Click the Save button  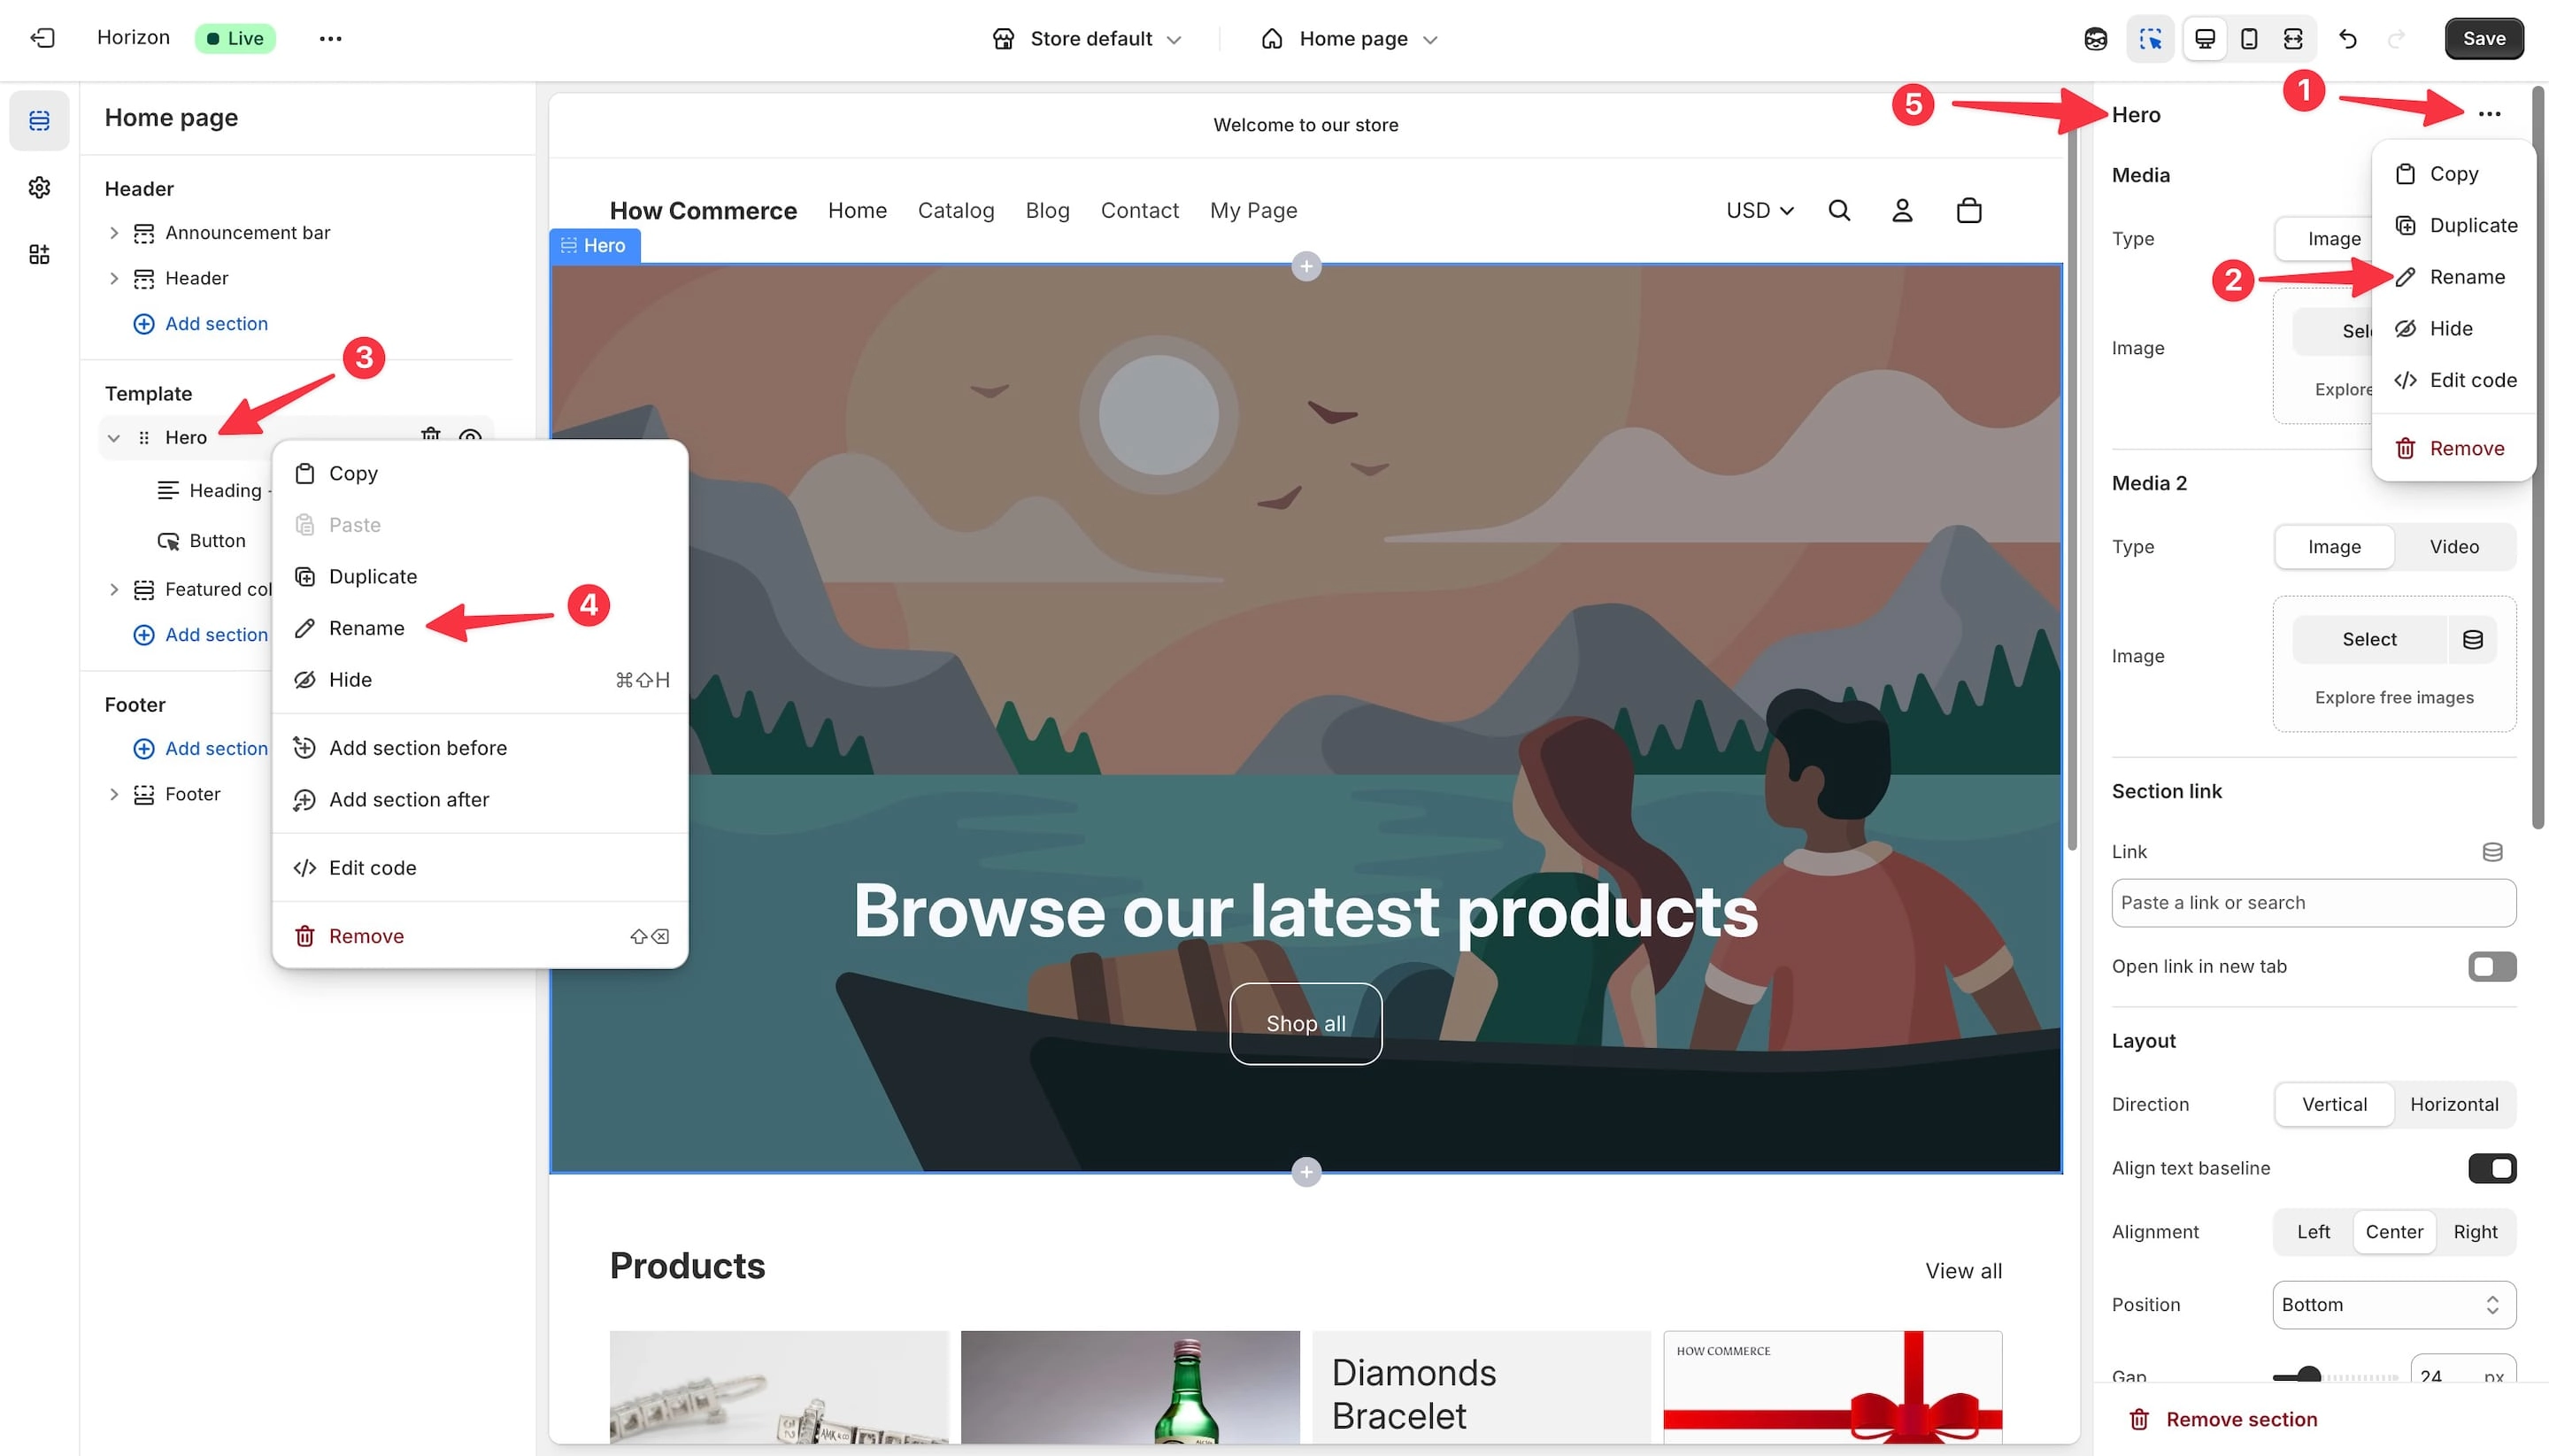pyautogui.click(x=2483, y=39)
